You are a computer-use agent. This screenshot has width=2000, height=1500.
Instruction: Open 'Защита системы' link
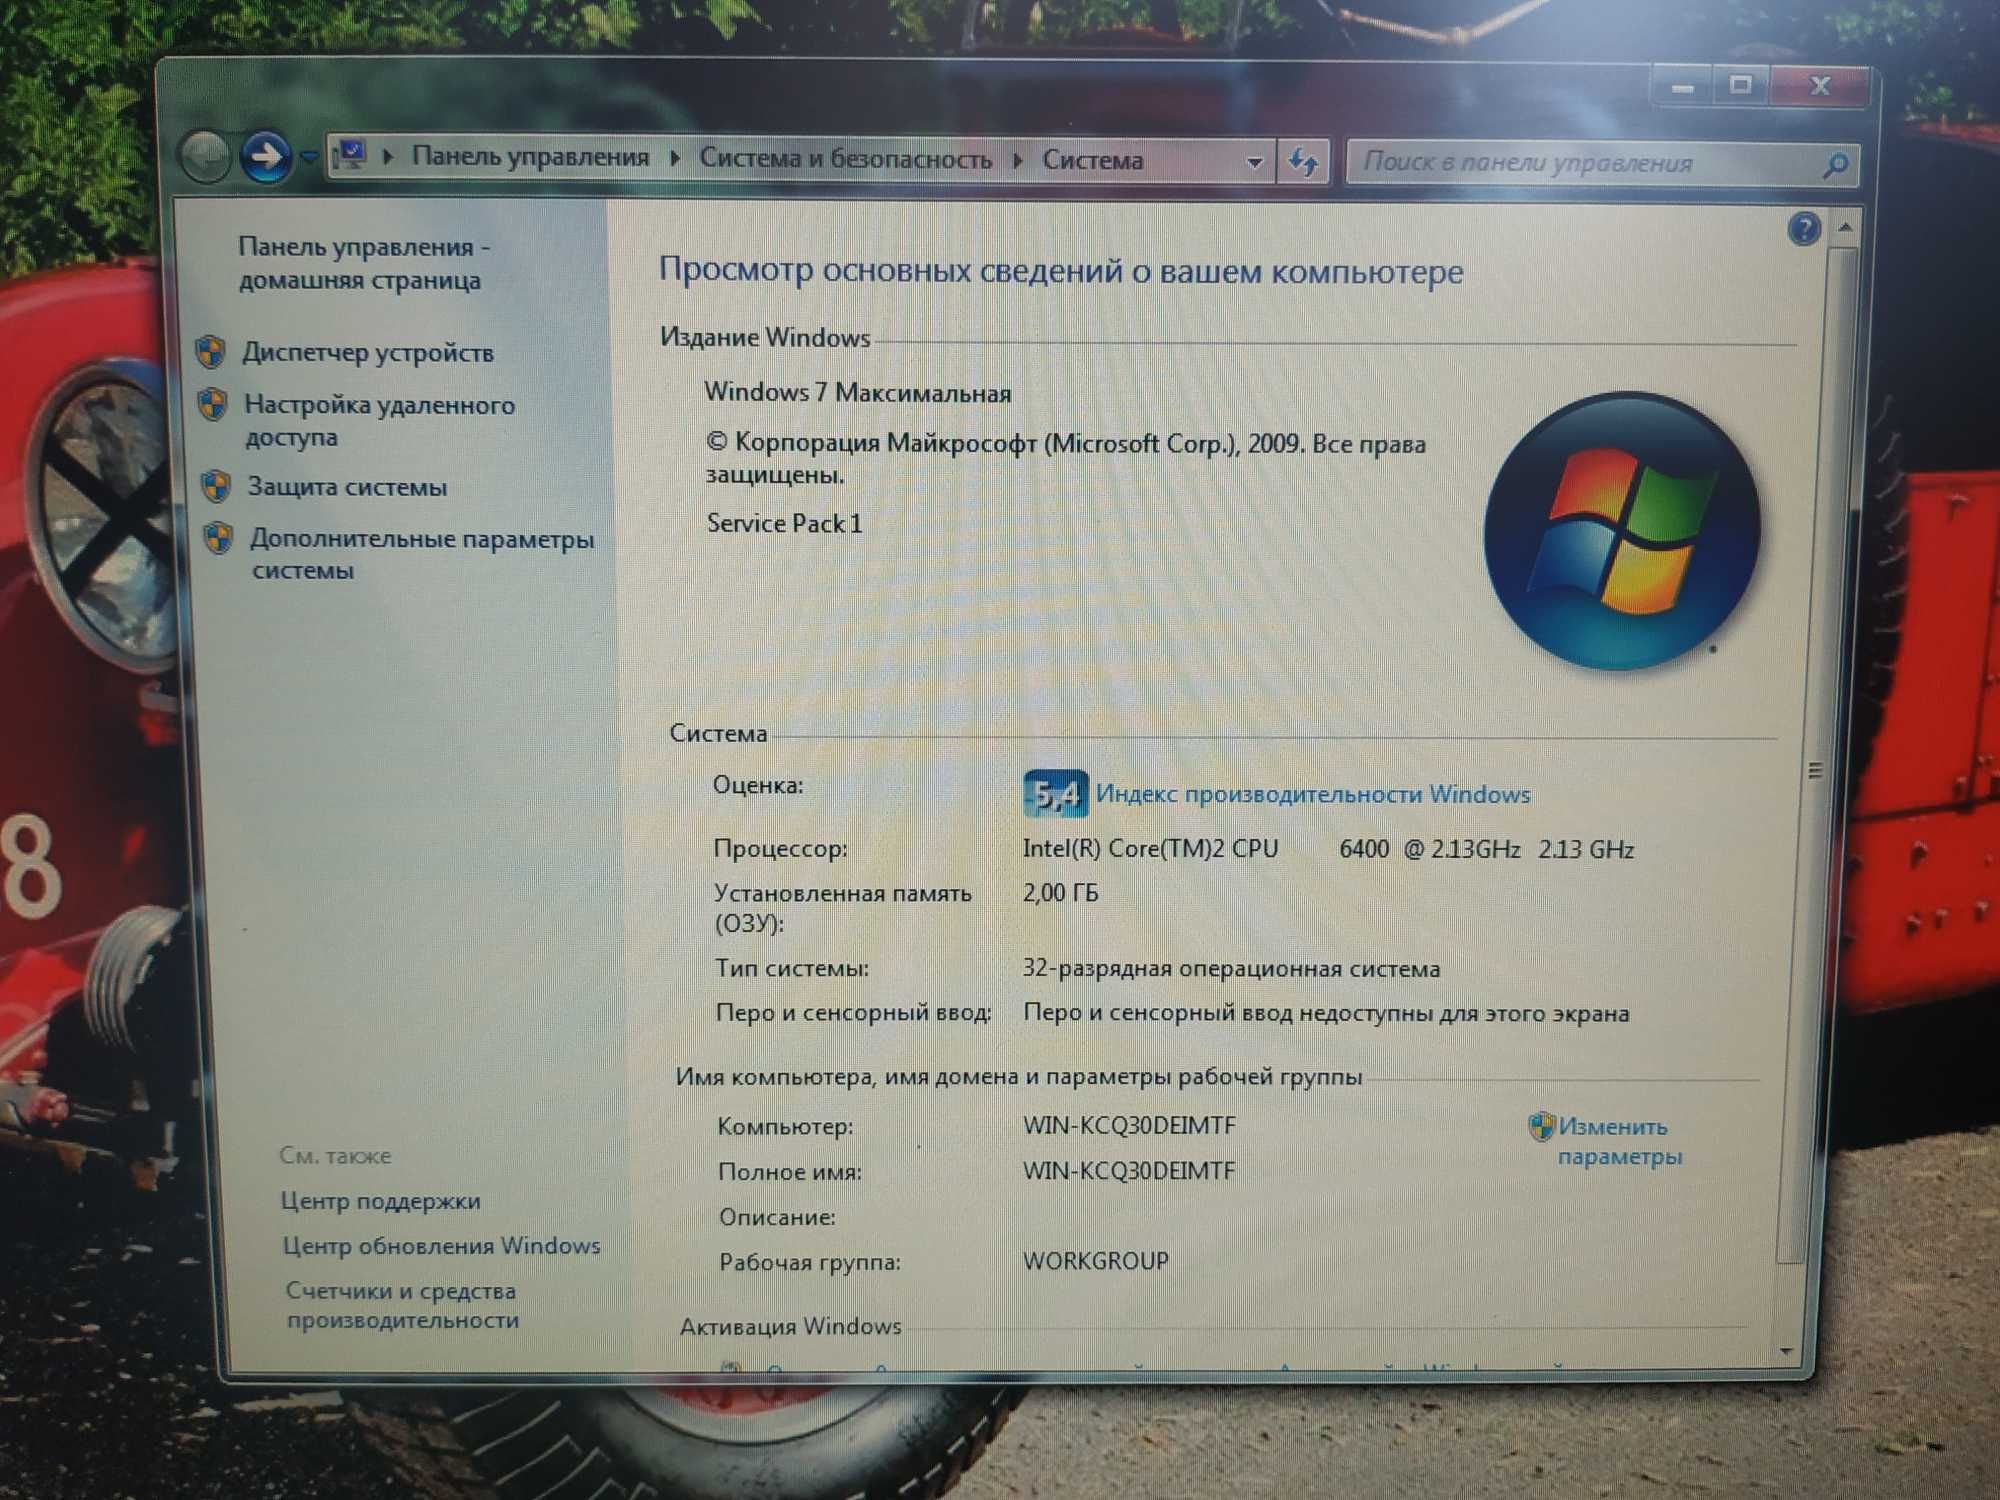[347, 487]
